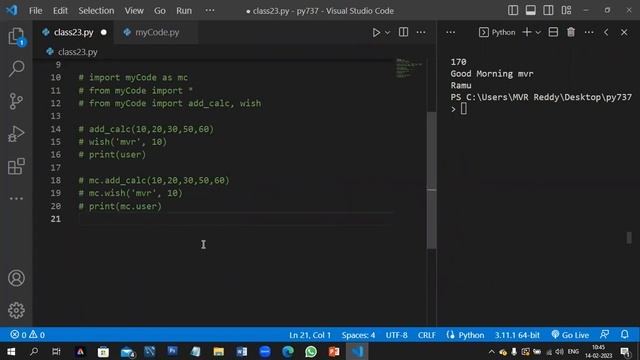The image size is (640, 360).
Task: Select the Python terminal profile label
Action: [x=497, y=32]
